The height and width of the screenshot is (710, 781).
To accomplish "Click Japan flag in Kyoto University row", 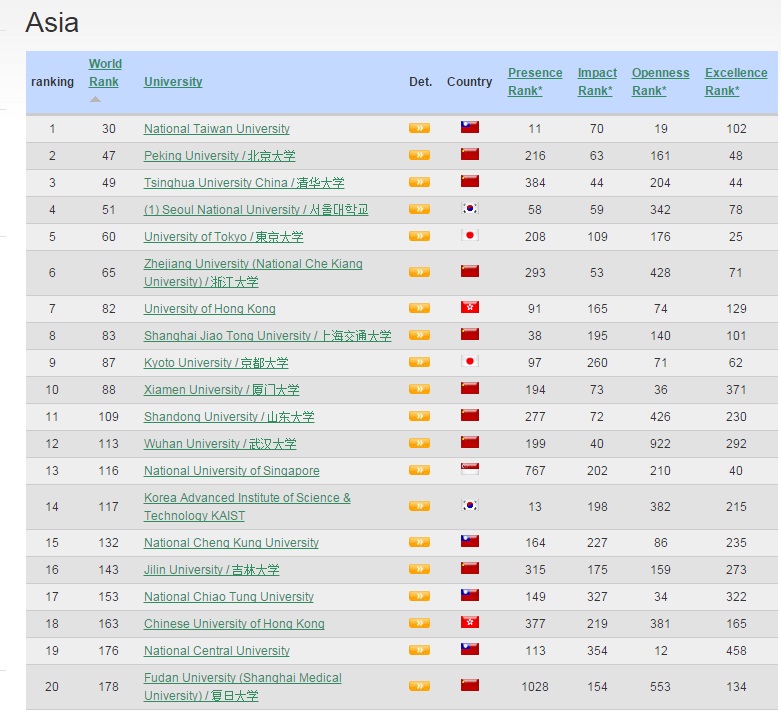I will coord(470,361).
